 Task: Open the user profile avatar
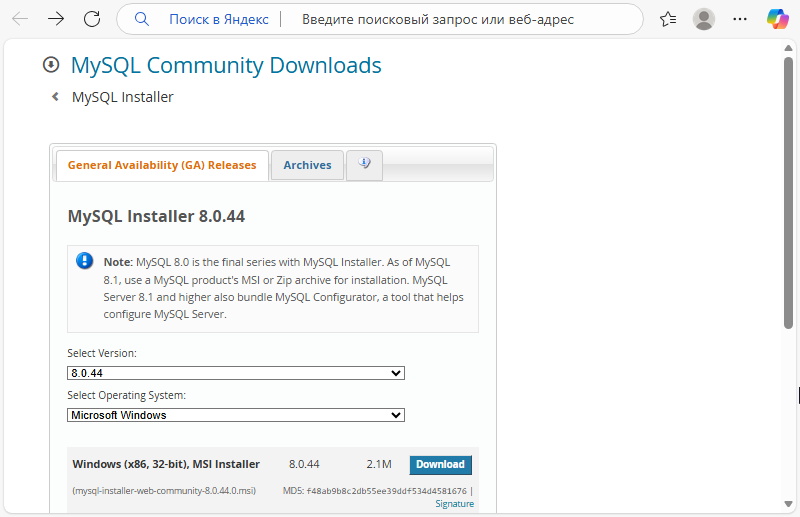(704, 19)
